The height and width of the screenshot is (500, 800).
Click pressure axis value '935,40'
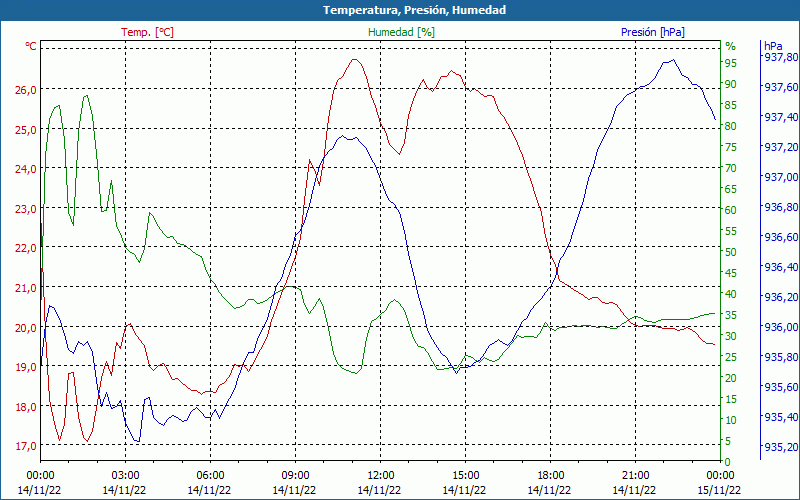[x=781, y=417]
